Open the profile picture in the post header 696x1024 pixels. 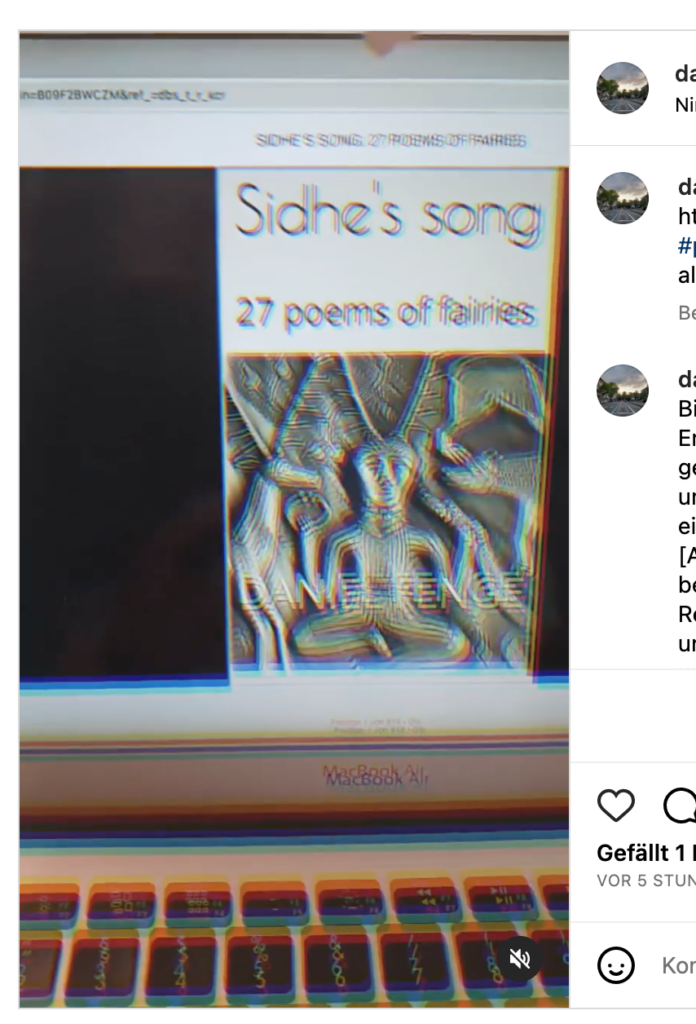click(x=622, y=88)
